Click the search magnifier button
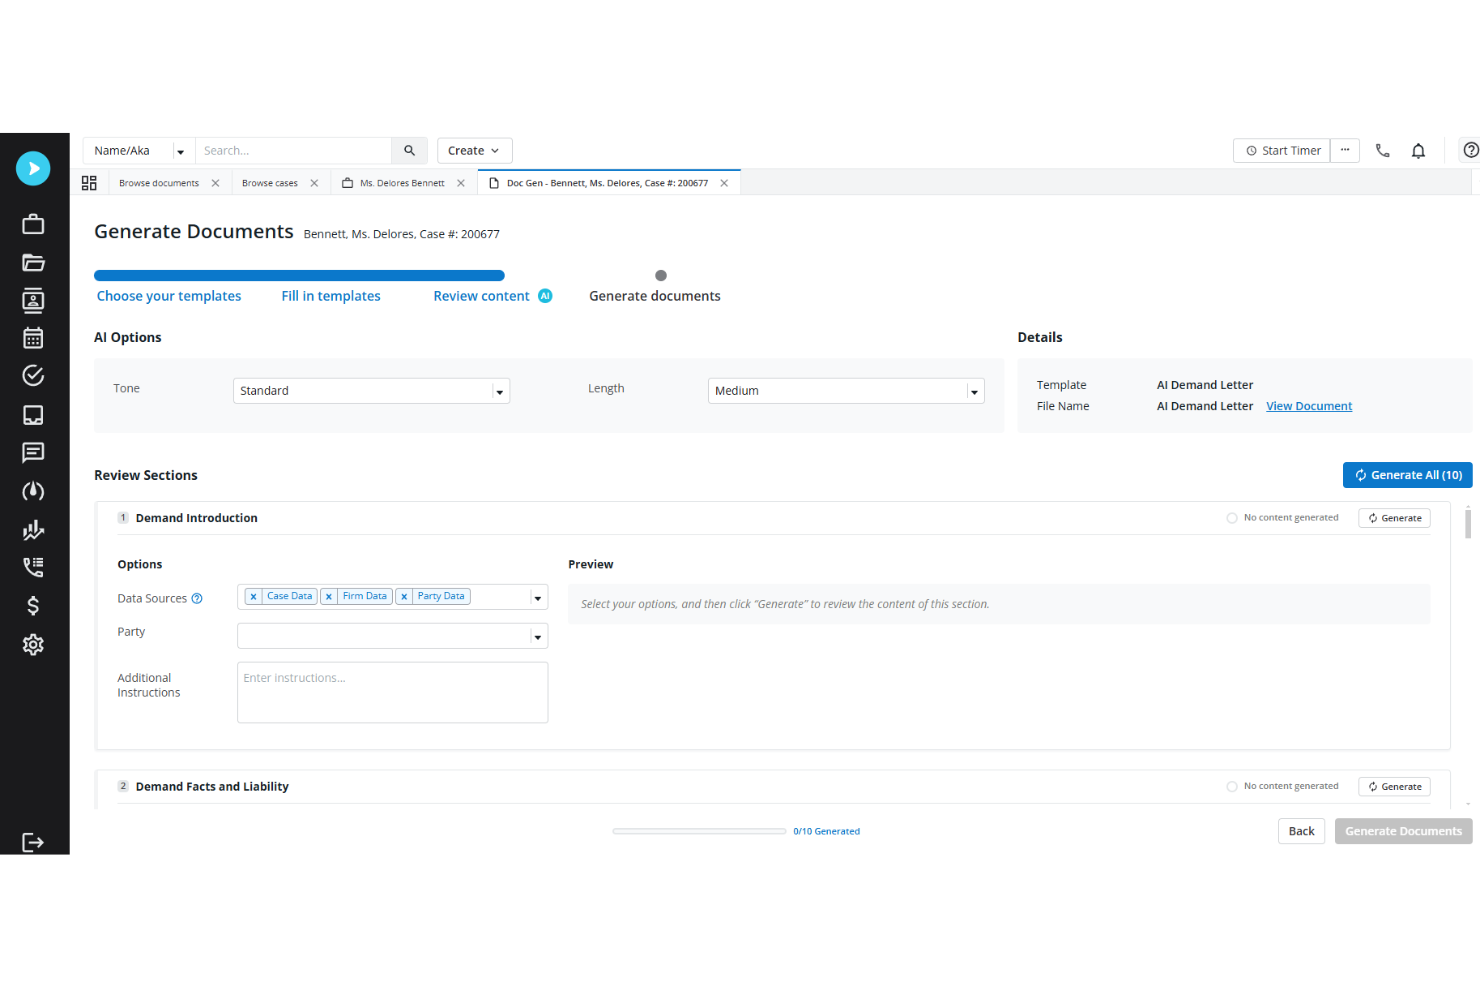 coord(409,151)
